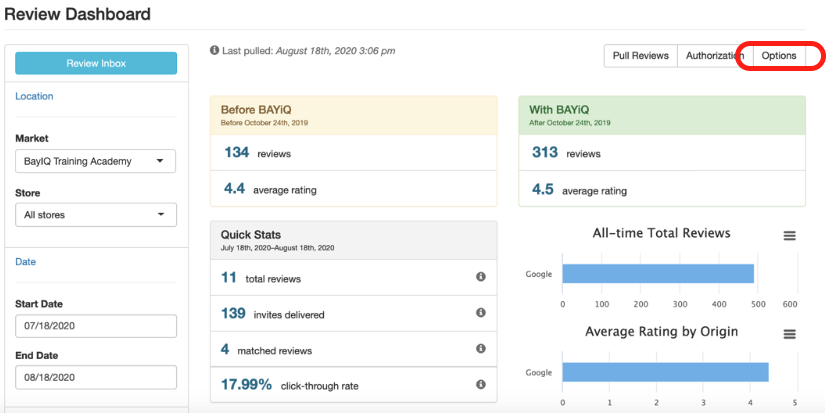The image size is (833, 415).
Task: Open Average Rating by Origin chart menu
Action: coord(789,334)
